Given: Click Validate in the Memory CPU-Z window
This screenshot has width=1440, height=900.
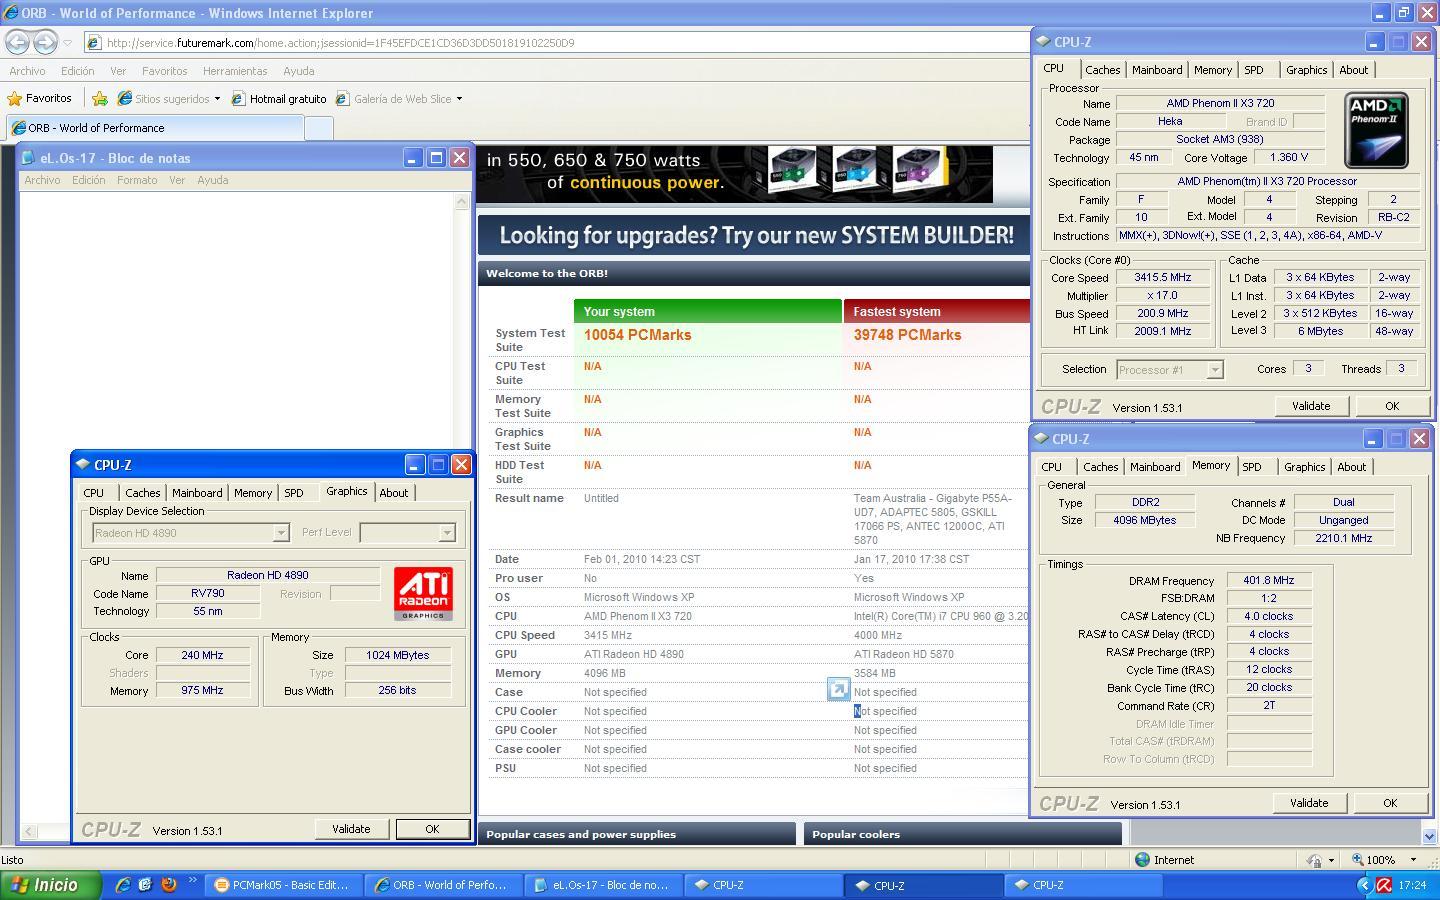Looking at the screenshot, I should pyautogui.click(x=1309, y=803).
